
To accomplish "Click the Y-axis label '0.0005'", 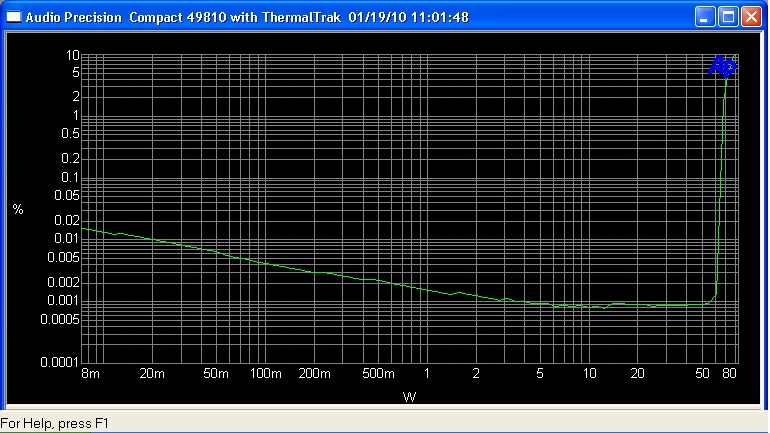I will (x=60, y=320).
